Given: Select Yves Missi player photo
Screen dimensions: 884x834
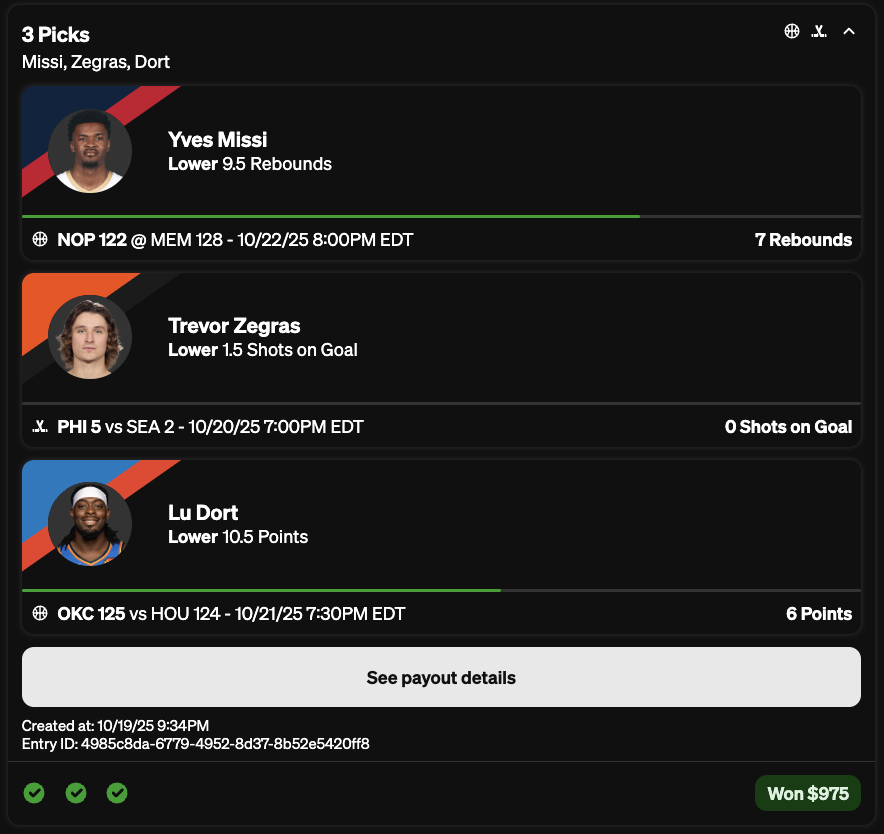Looking at the screenshot, I should [x=90, y=151].
